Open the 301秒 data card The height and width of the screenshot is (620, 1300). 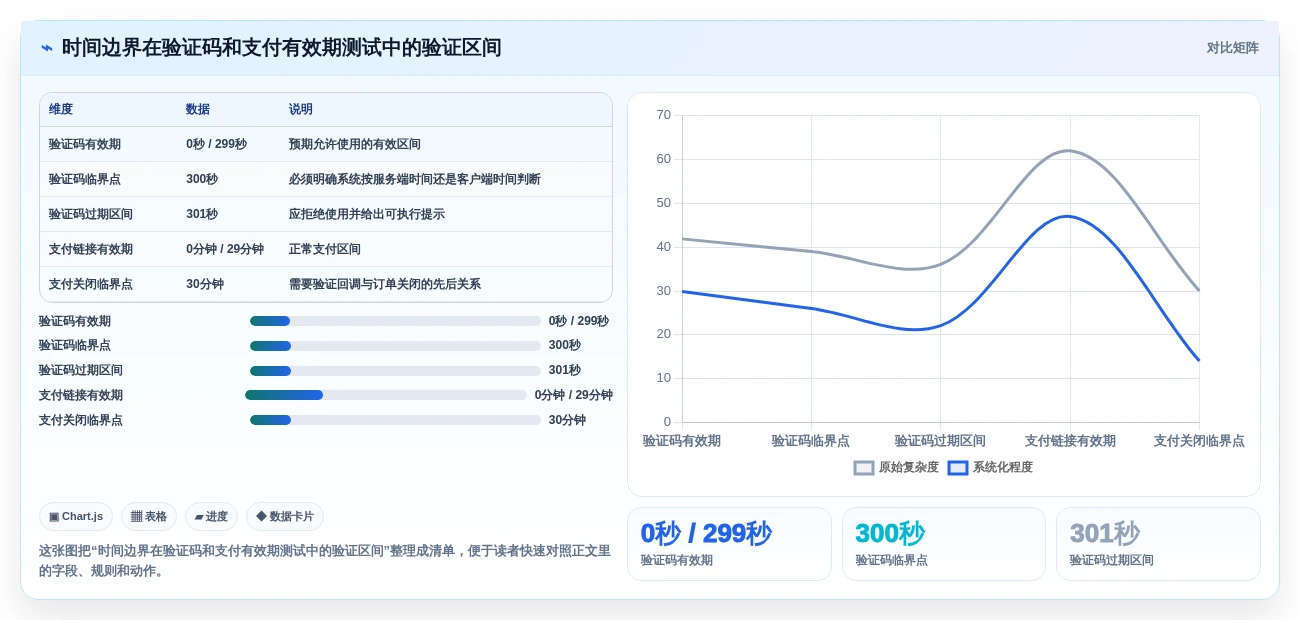click(x=1158, y=544)
